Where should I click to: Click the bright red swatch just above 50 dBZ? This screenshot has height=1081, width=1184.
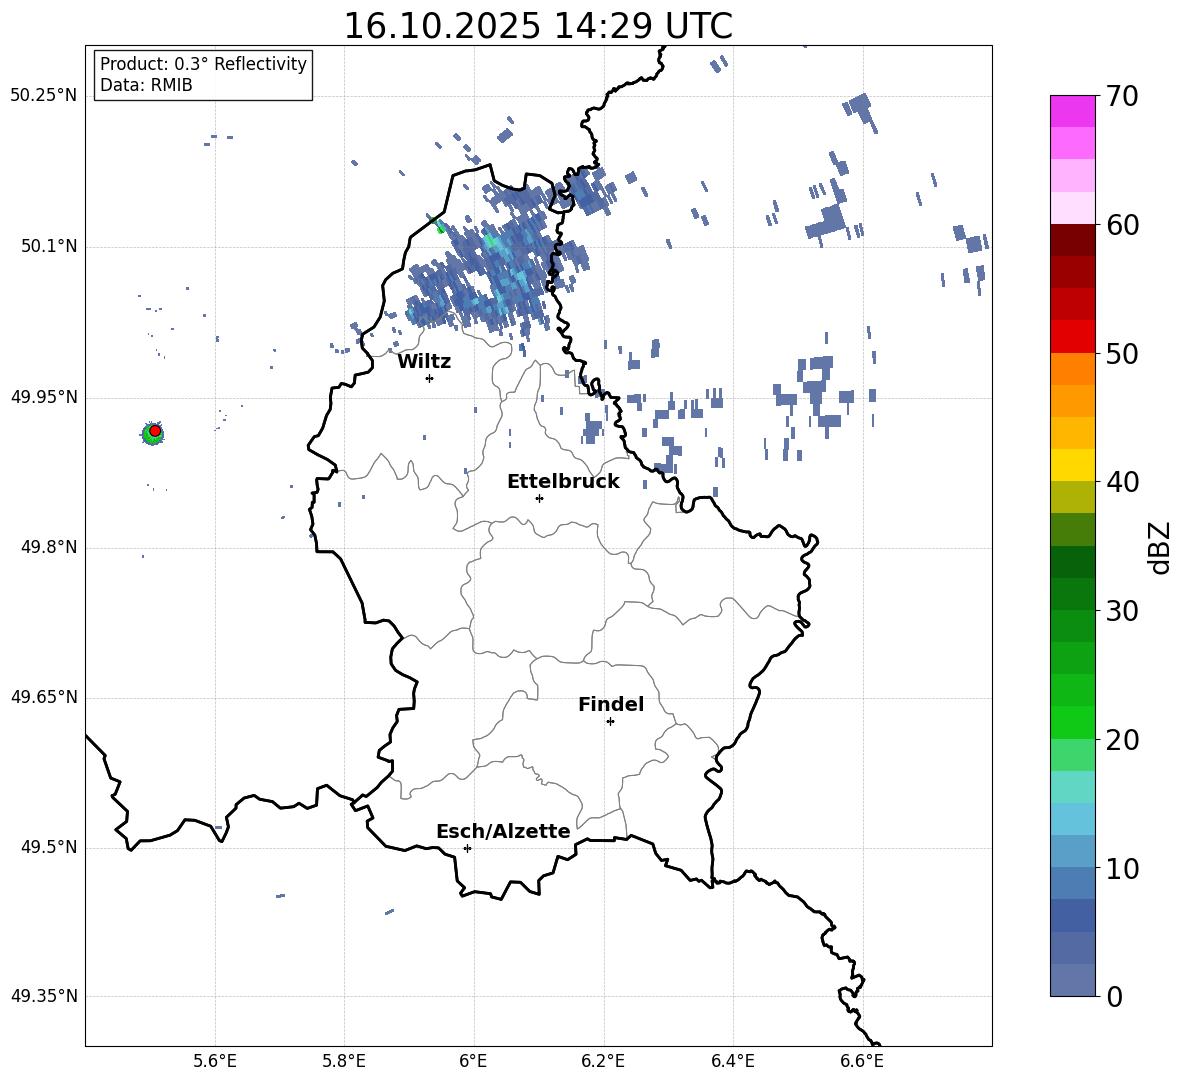tap(1073, 337)
